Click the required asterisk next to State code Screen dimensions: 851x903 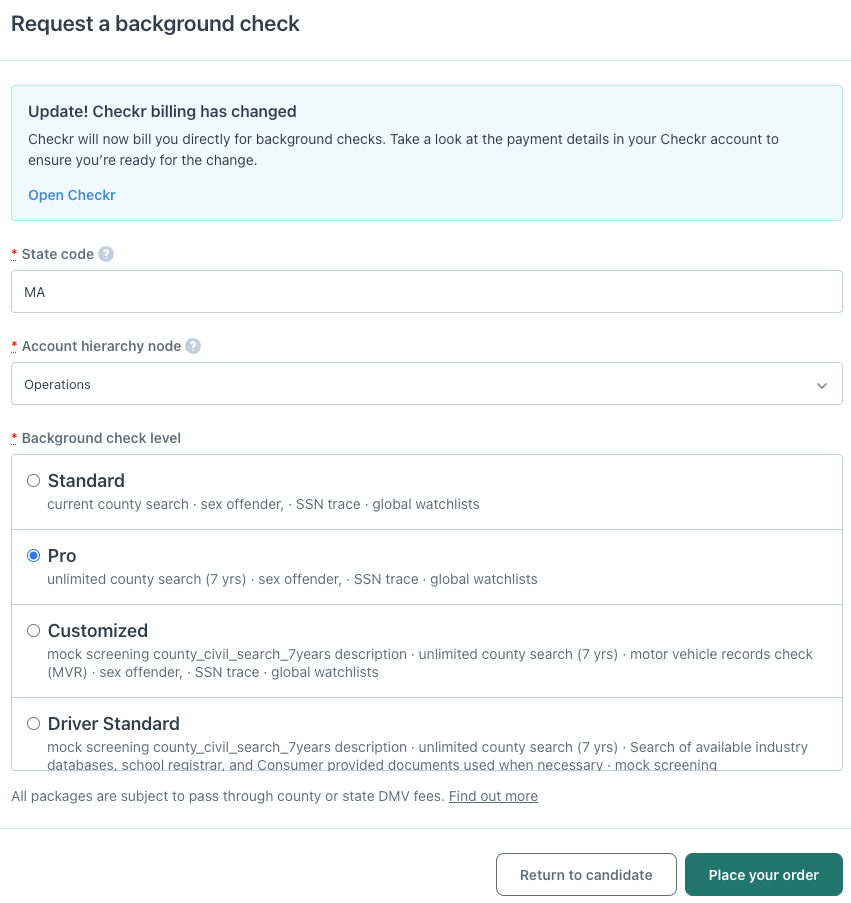coord(13,254)
